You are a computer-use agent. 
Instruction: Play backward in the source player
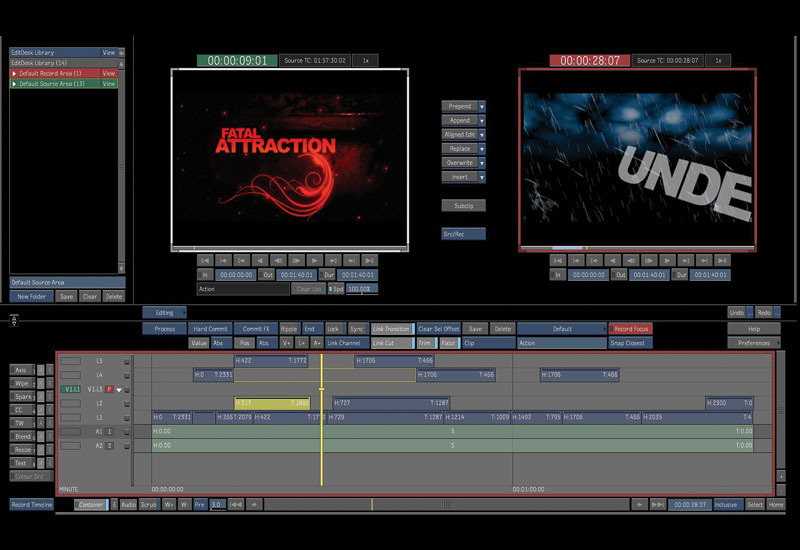[260, 260]
